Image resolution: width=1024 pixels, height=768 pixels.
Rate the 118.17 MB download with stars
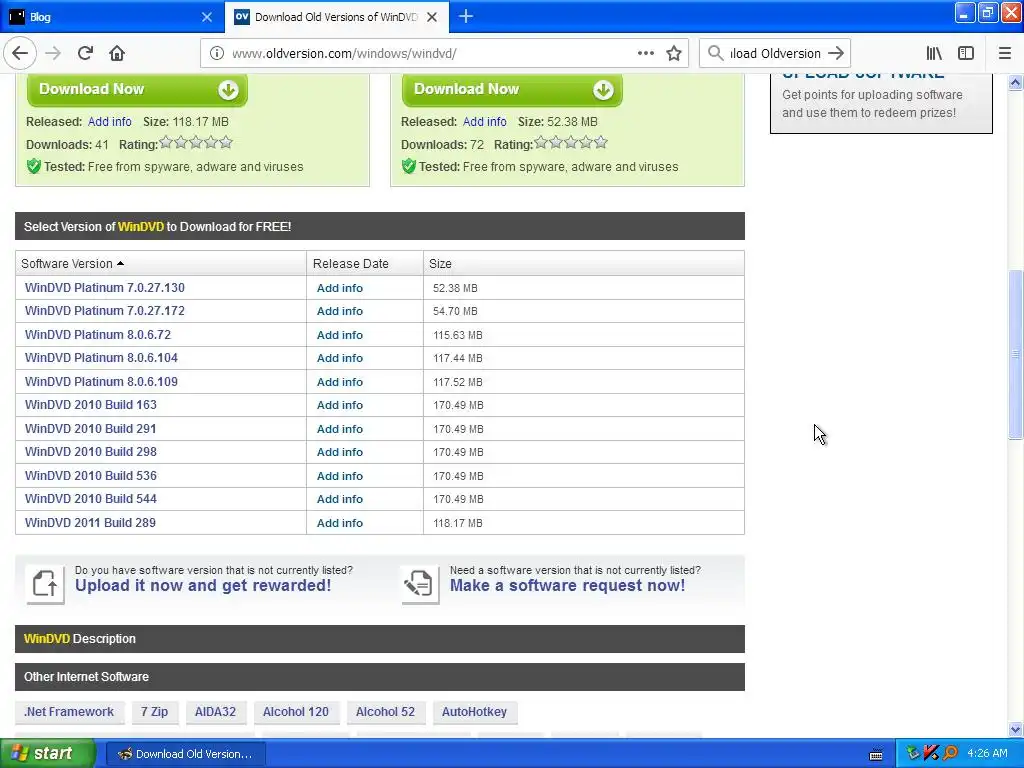(196, 142)
